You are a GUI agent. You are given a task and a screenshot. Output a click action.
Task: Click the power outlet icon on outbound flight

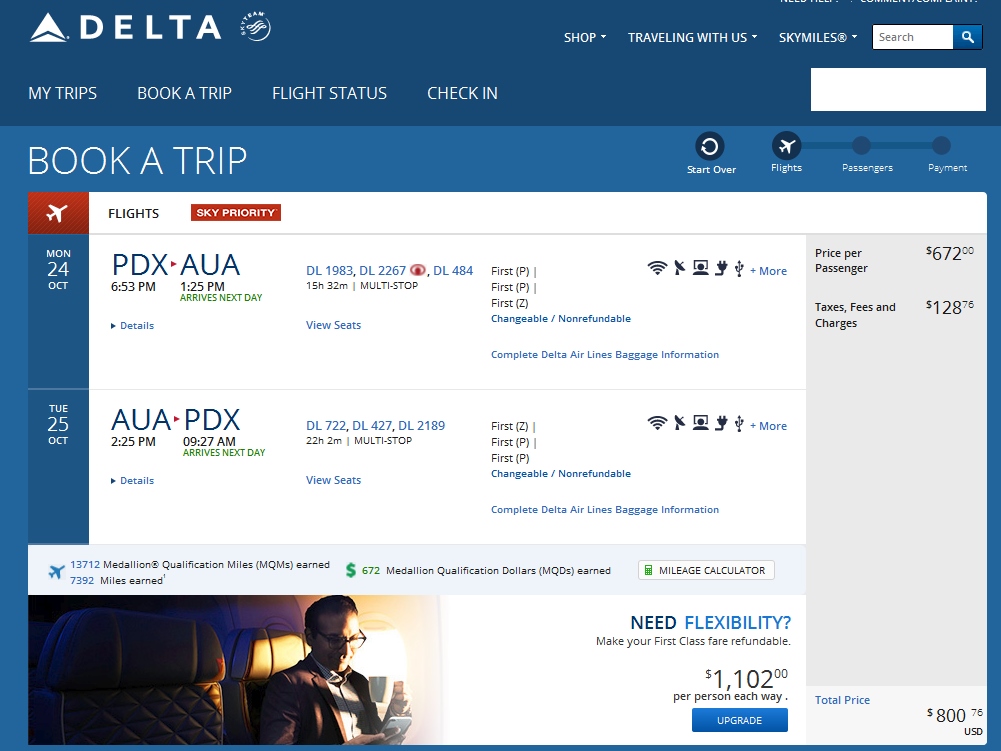pos(720,268)
